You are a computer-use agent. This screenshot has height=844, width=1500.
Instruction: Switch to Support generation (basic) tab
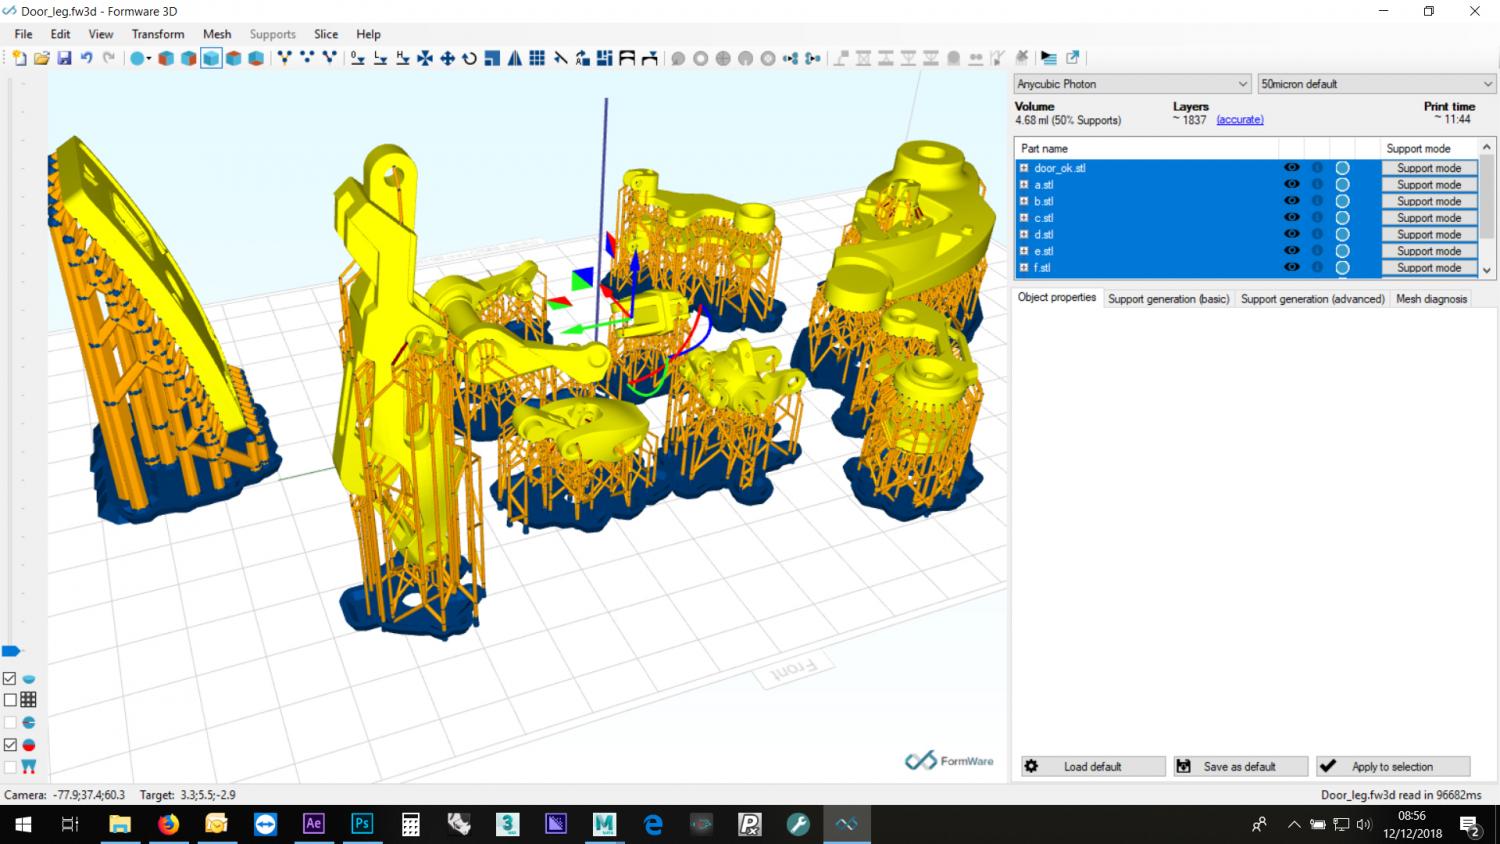point(1168,298)
